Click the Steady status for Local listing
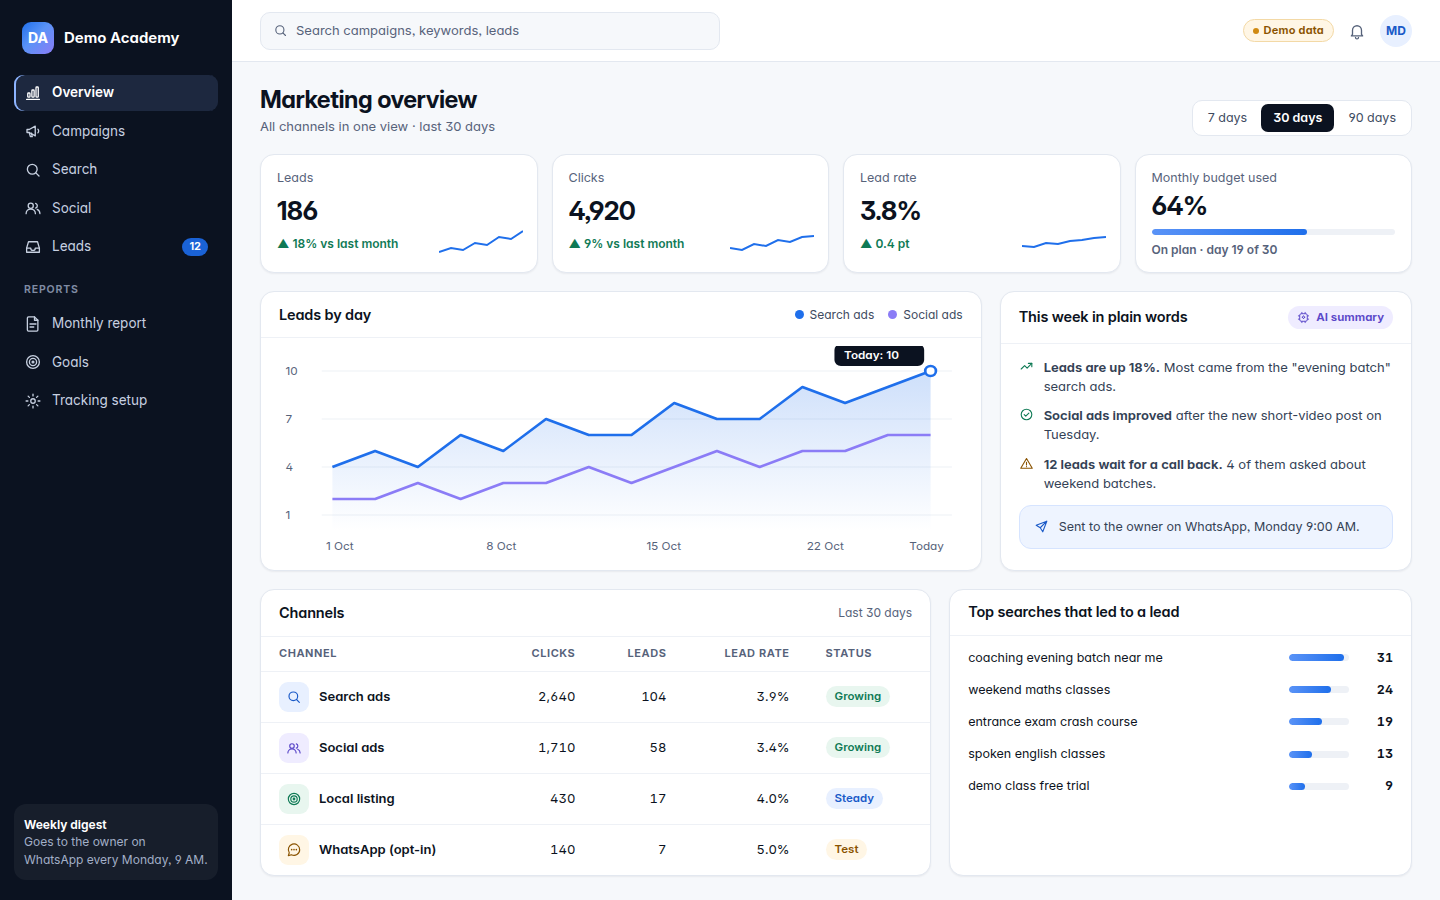This screenshot has height=900, width=1440. tap(854, 799)
